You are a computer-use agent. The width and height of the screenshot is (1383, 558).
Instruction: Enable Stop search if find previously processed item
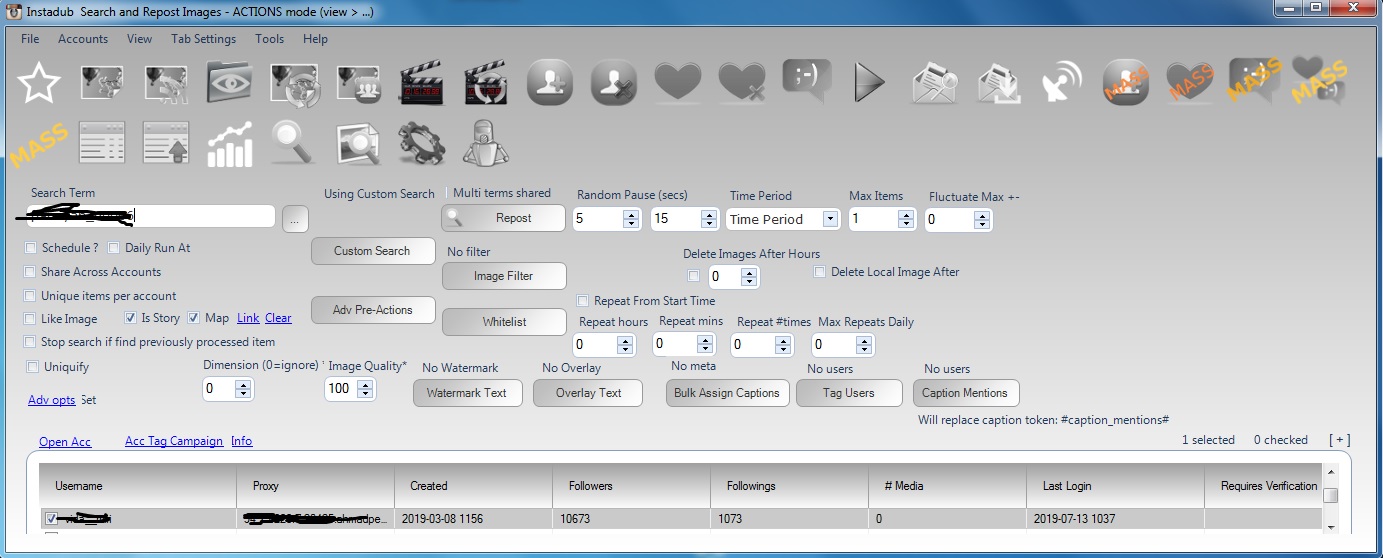click(30, 342)
